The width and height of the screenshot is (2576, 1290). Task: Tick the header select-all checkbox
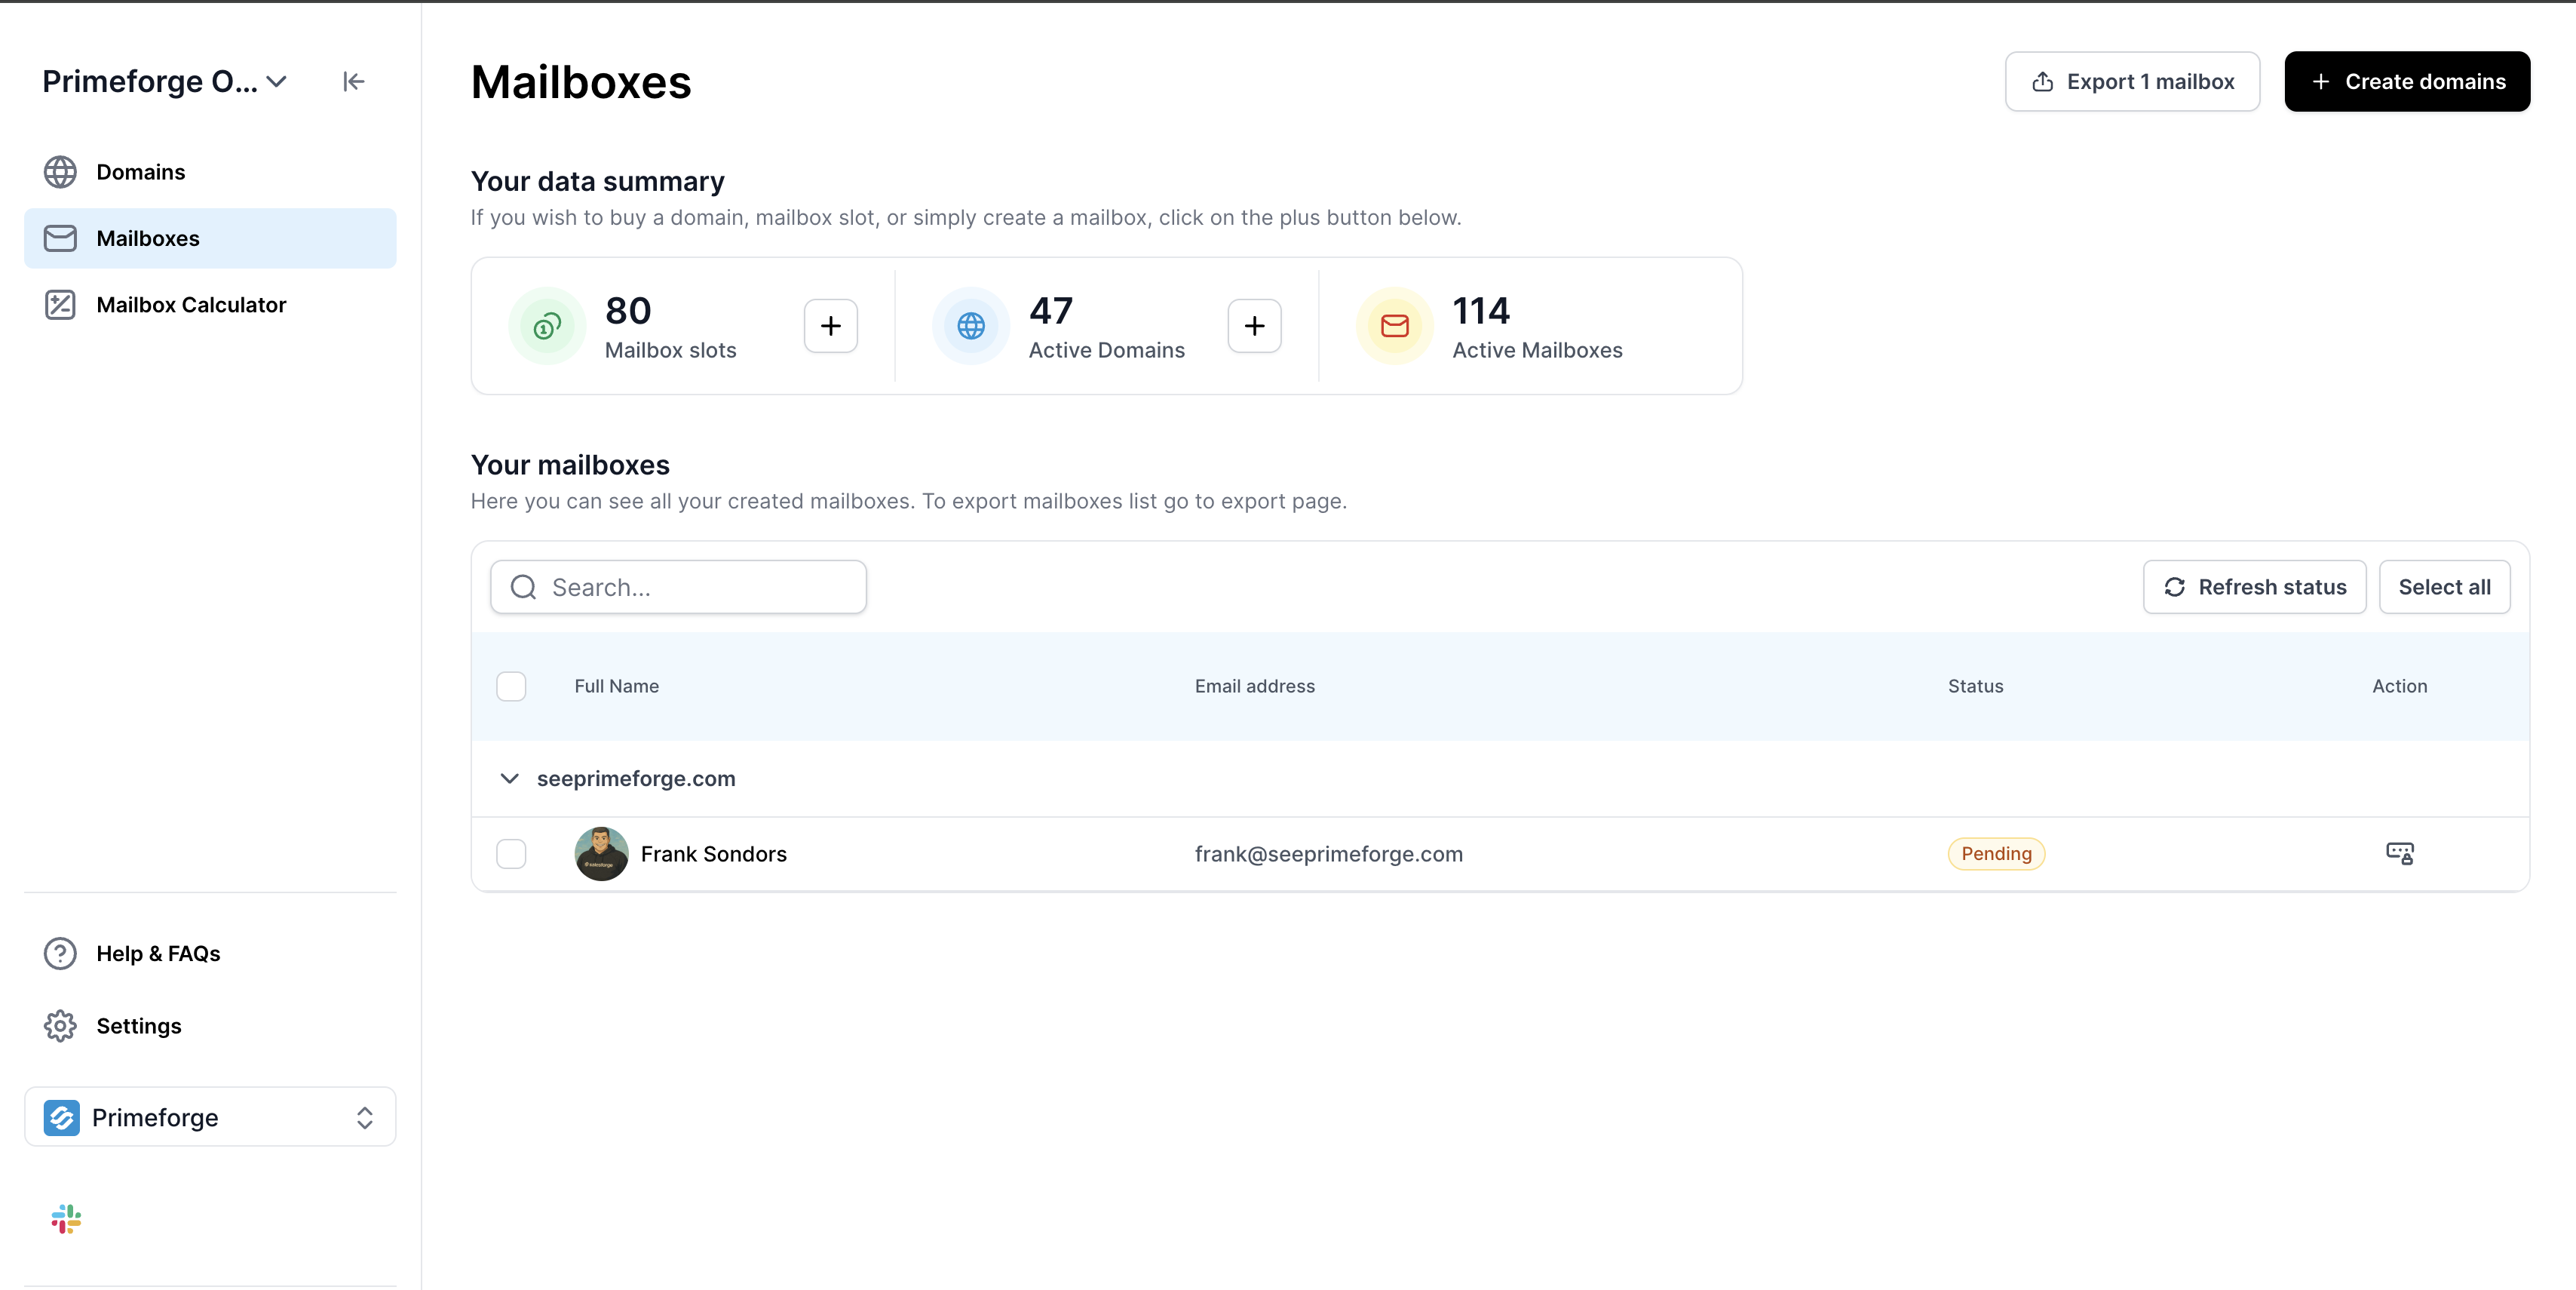coord(511,686)
